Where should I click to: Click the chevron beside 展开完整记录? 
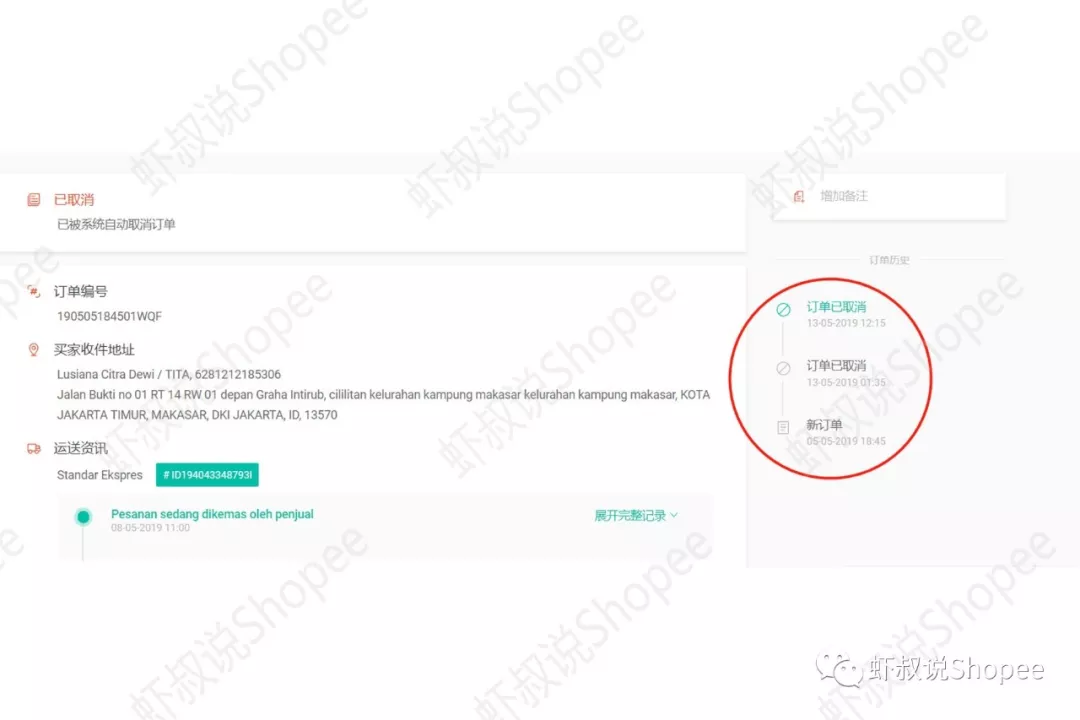coord(674,515)
